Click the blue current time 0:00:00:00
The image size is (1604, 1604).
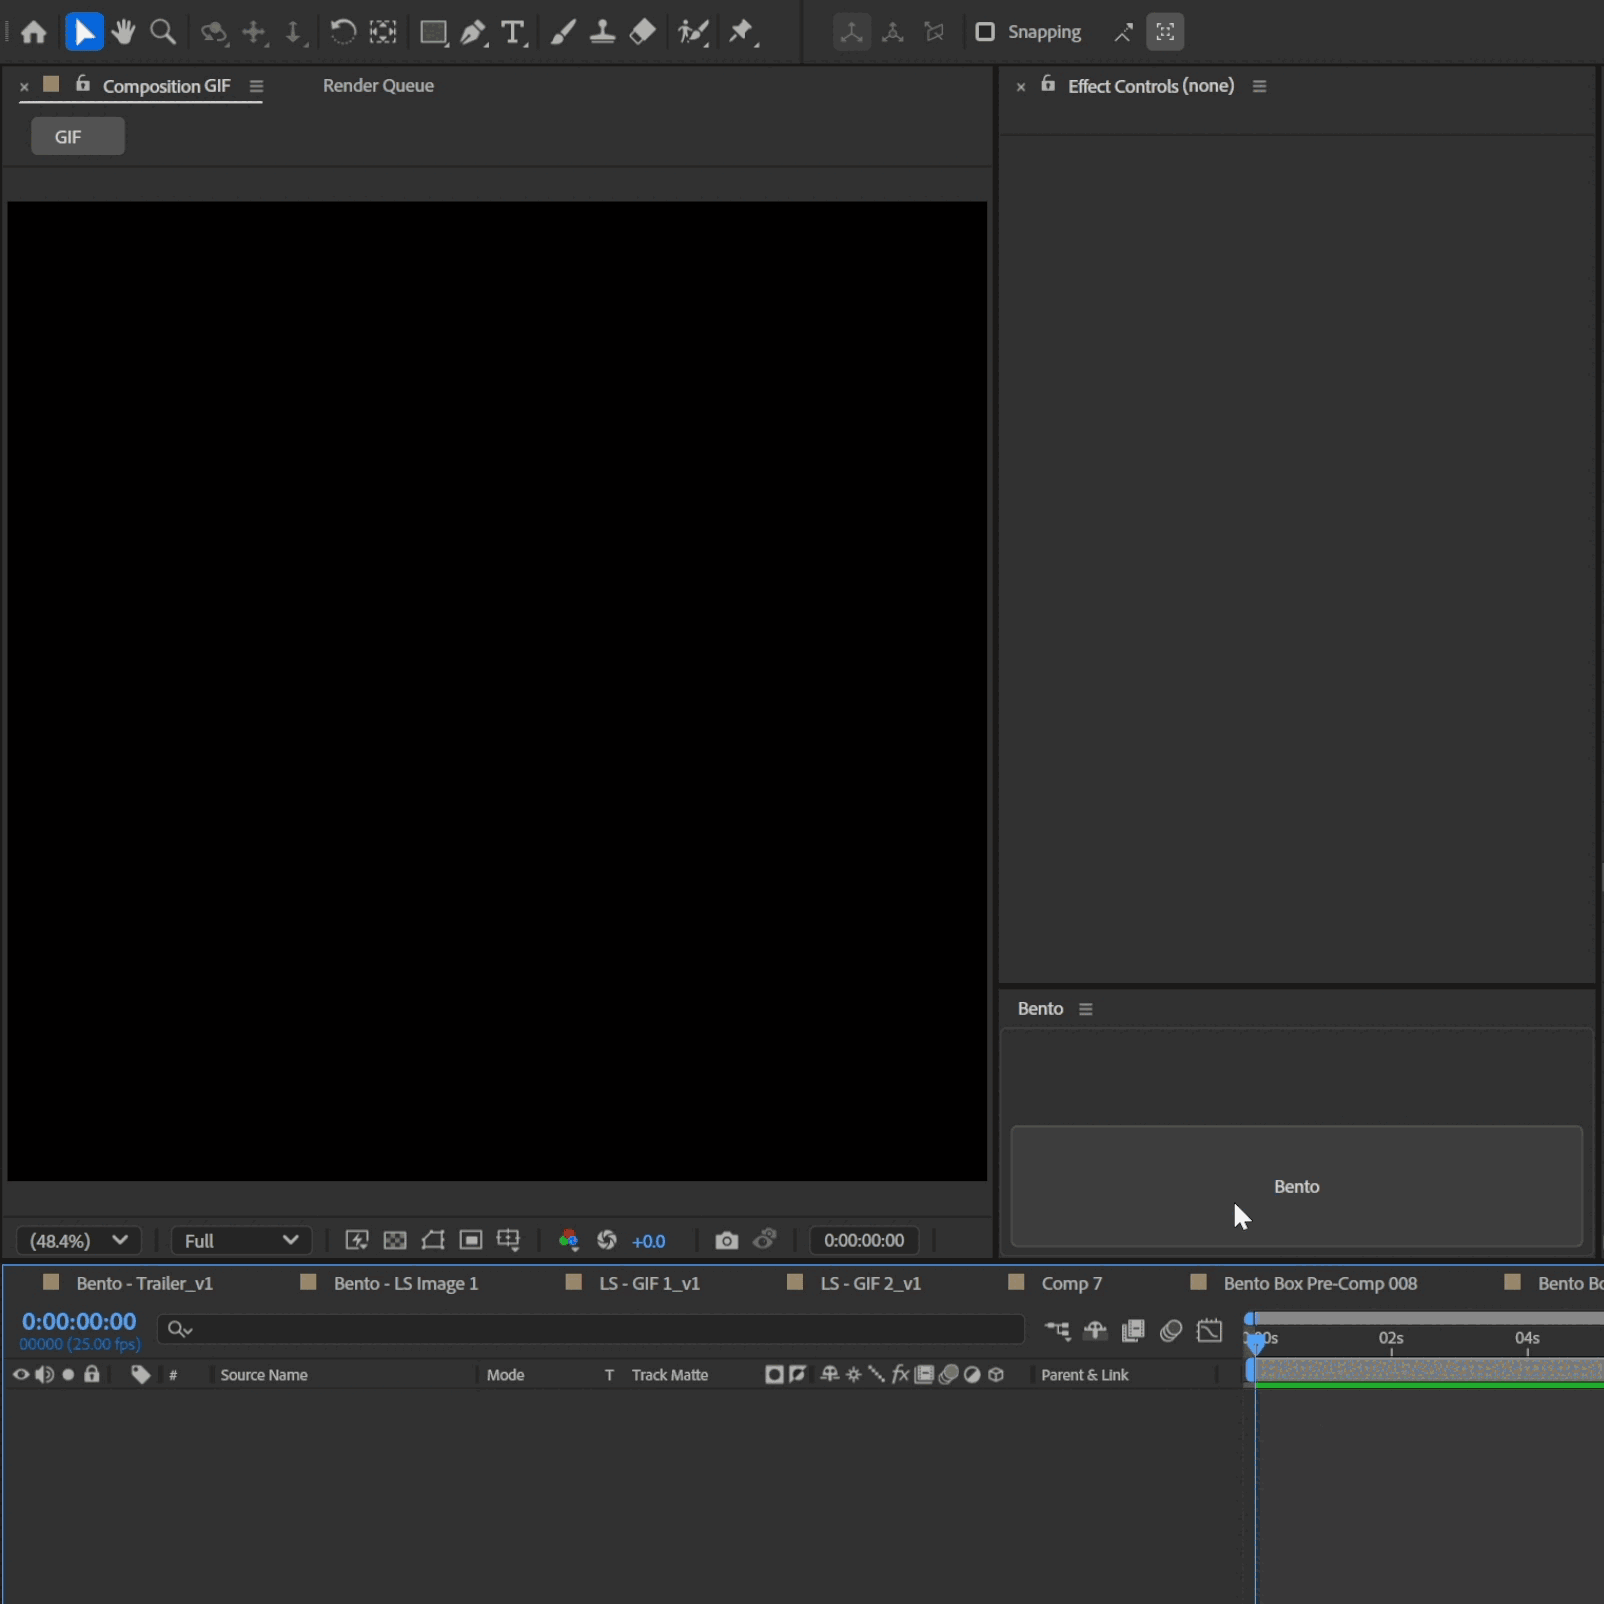point(79,1321)
